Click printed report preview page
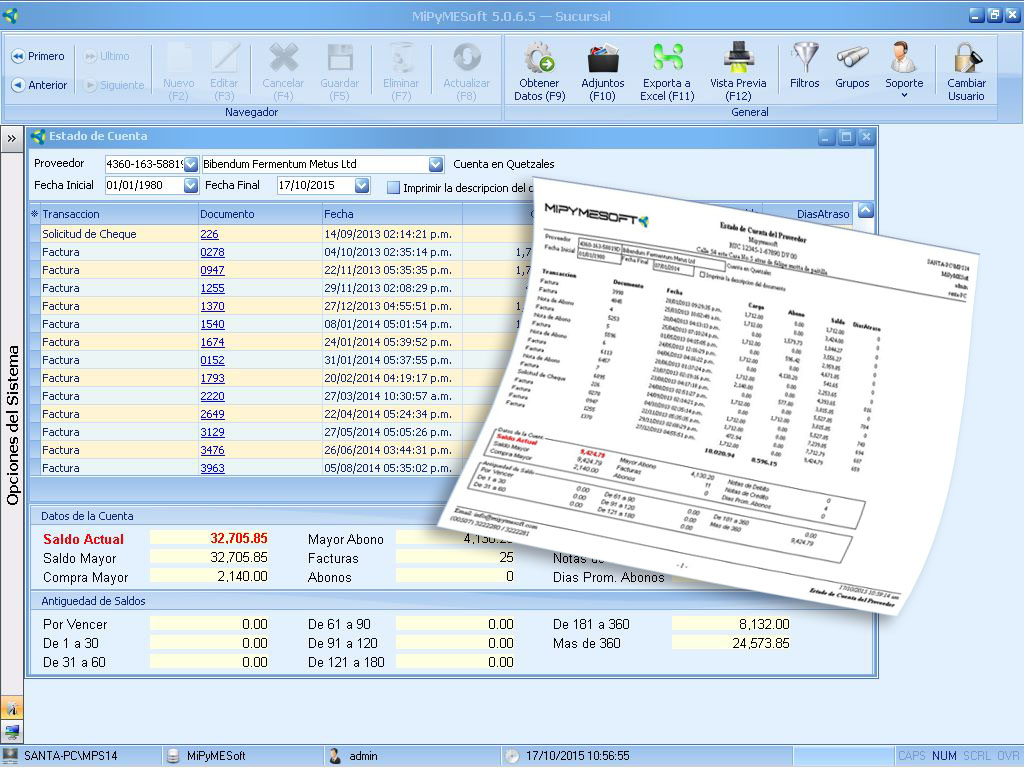 click(x=709, y=394)
